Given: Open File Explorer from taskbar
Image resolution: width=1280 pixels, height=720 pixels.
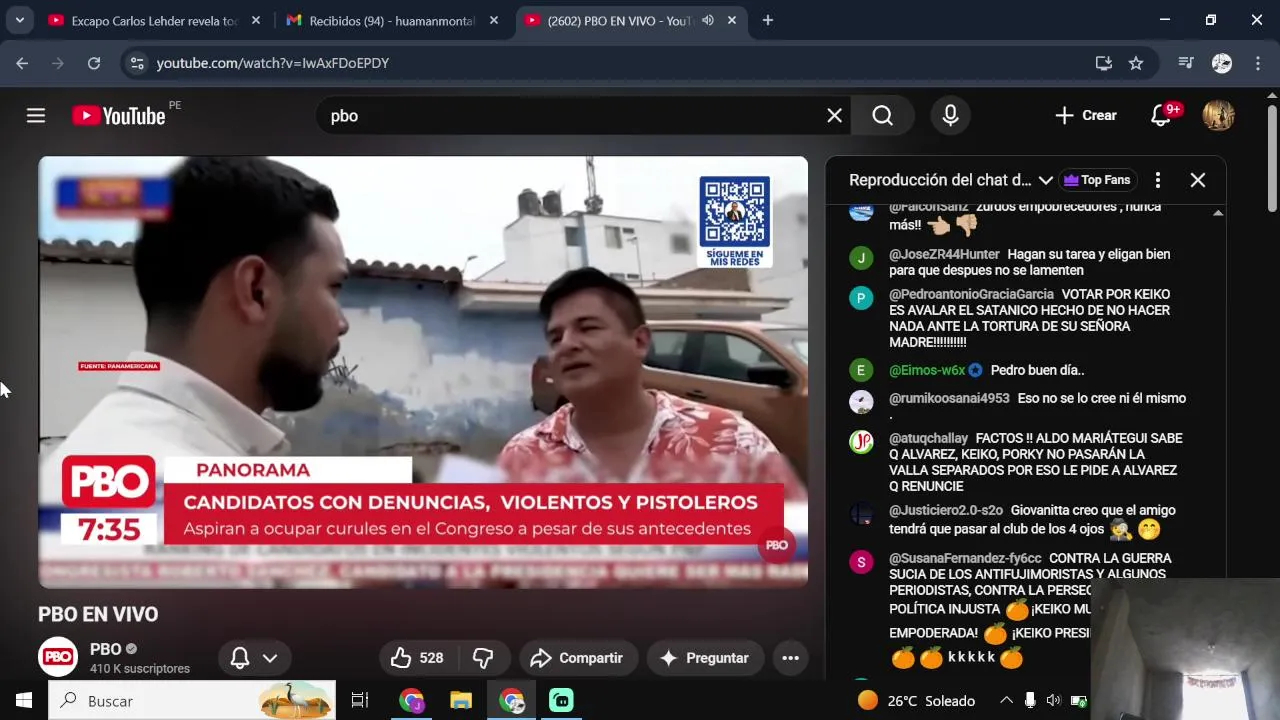Looking at the screenshot, I should tap(460, 701).
